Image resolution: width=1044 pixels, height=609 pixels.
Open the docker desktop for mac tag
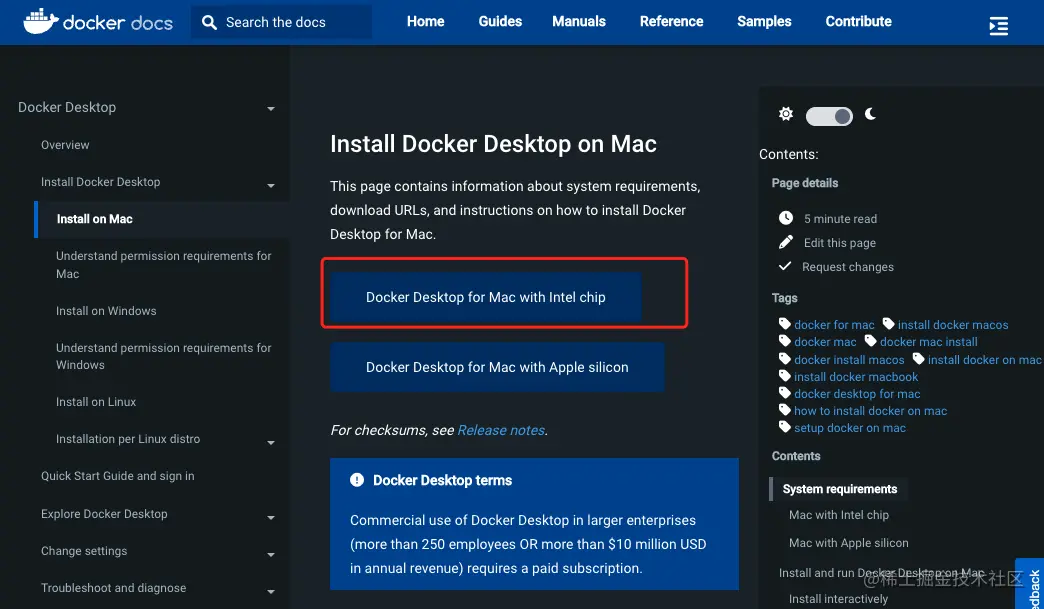(x=857, y=393)
